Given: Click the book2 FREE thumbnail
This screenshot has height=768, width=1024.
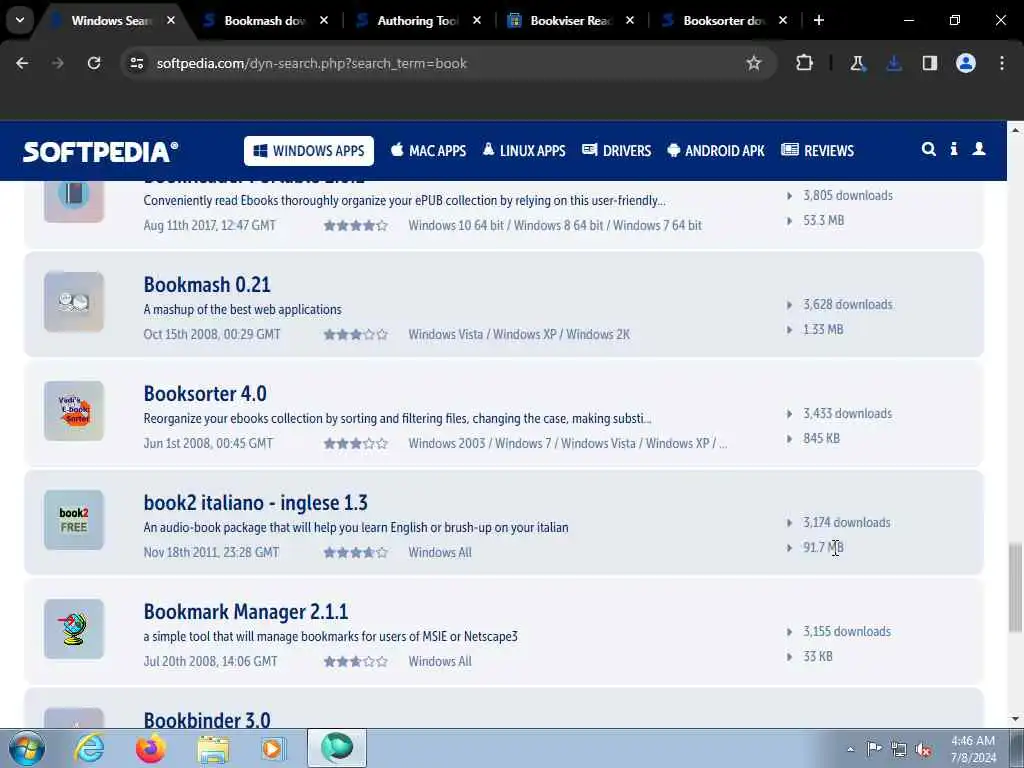Looking at the screenshot, I should [74, 520].
